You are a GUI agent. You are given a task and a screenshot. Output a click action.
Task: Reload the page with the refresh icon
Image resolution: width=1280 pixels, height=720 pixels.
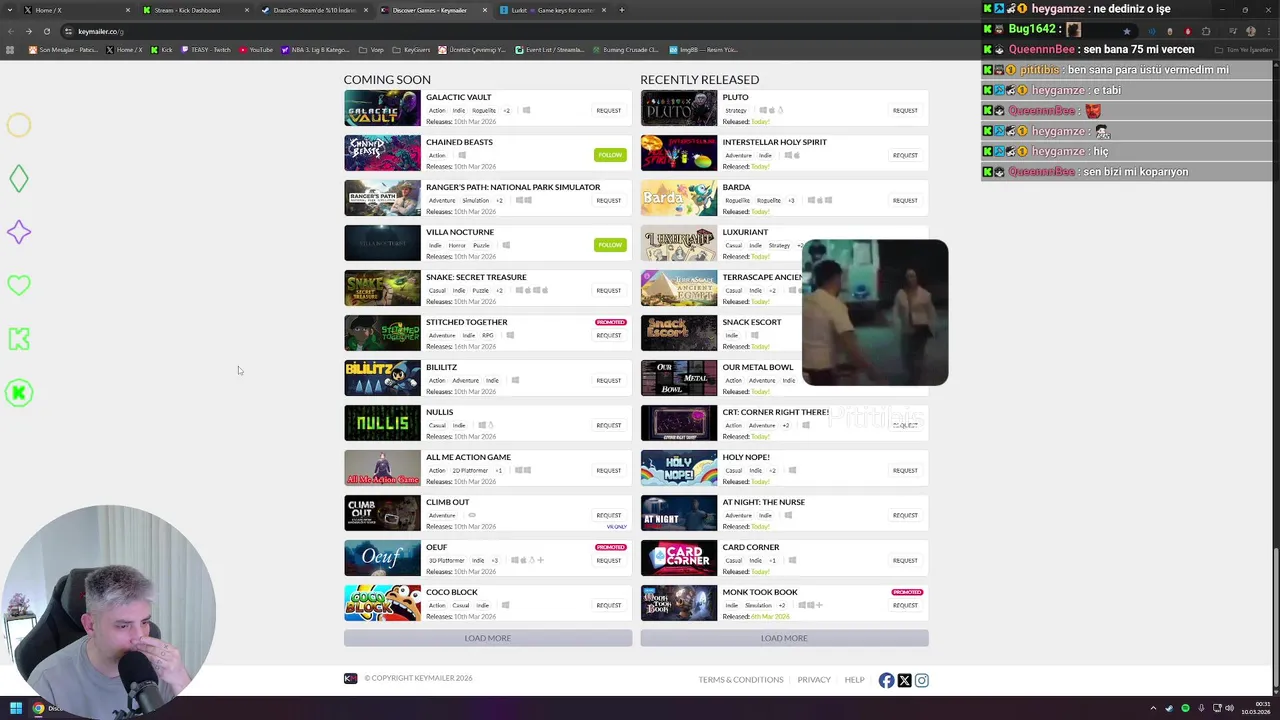click(x=46, y=31)
